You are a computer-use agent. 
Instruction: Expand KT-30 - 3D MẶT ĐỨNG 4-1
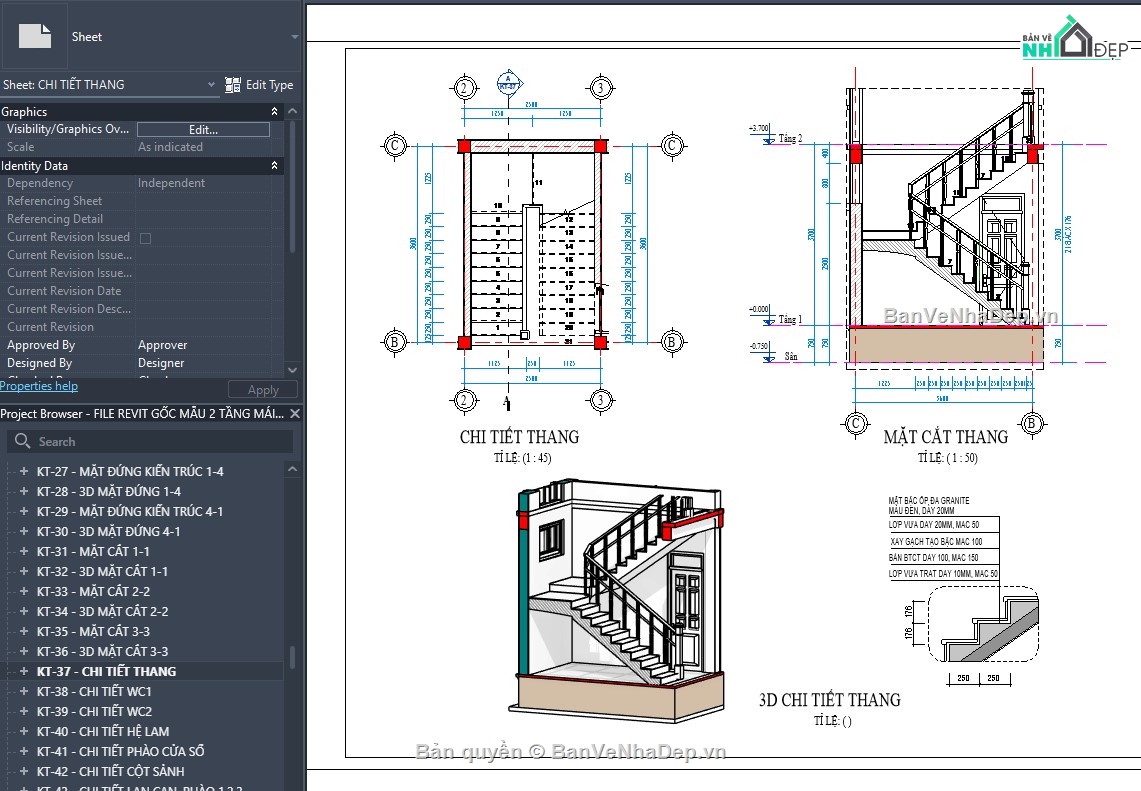click(23, 531)
